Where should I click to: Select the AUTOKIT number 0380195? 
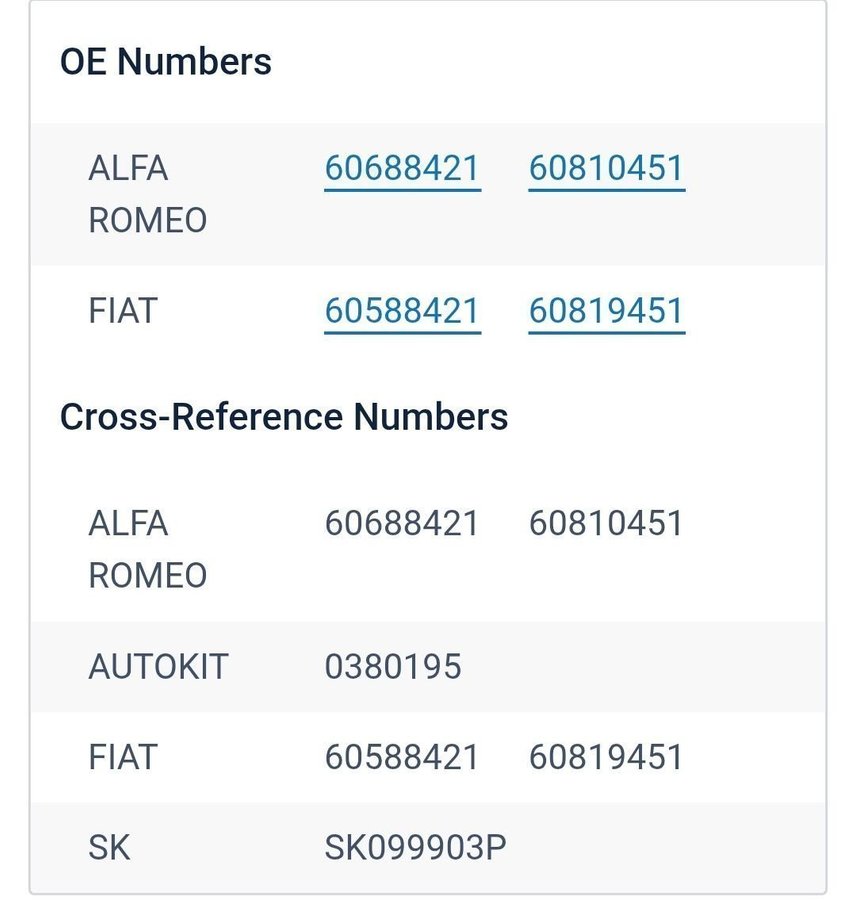393,666
